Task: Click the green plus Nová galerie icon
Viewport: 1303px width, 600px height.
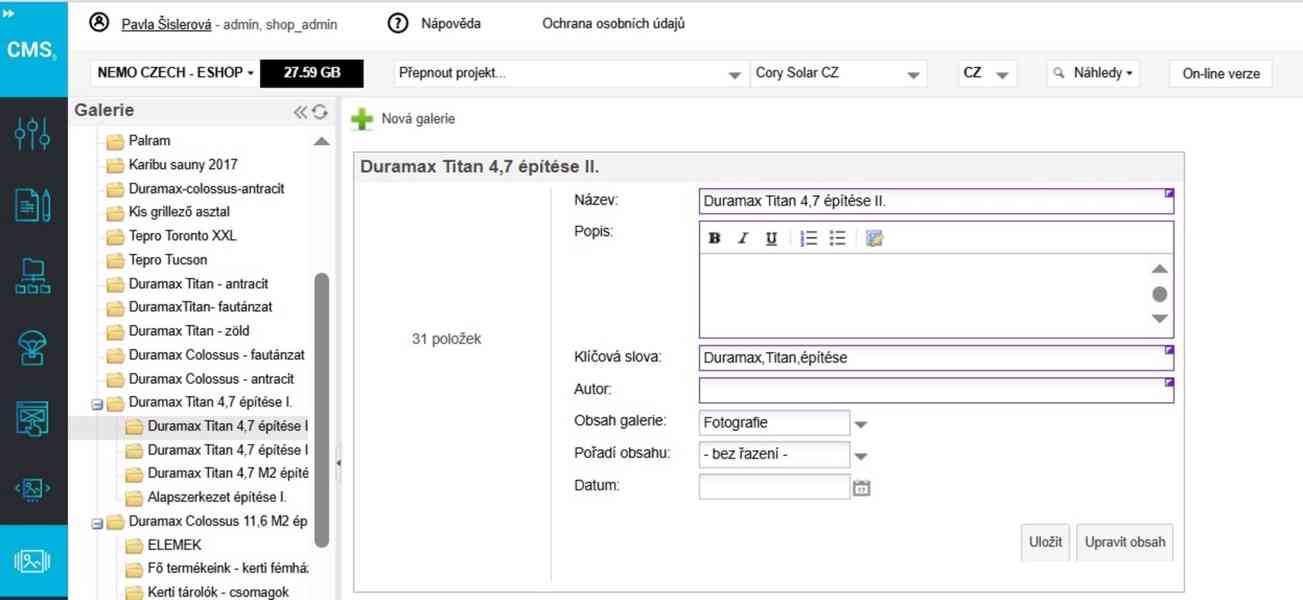Action: (x=362, y=120)
